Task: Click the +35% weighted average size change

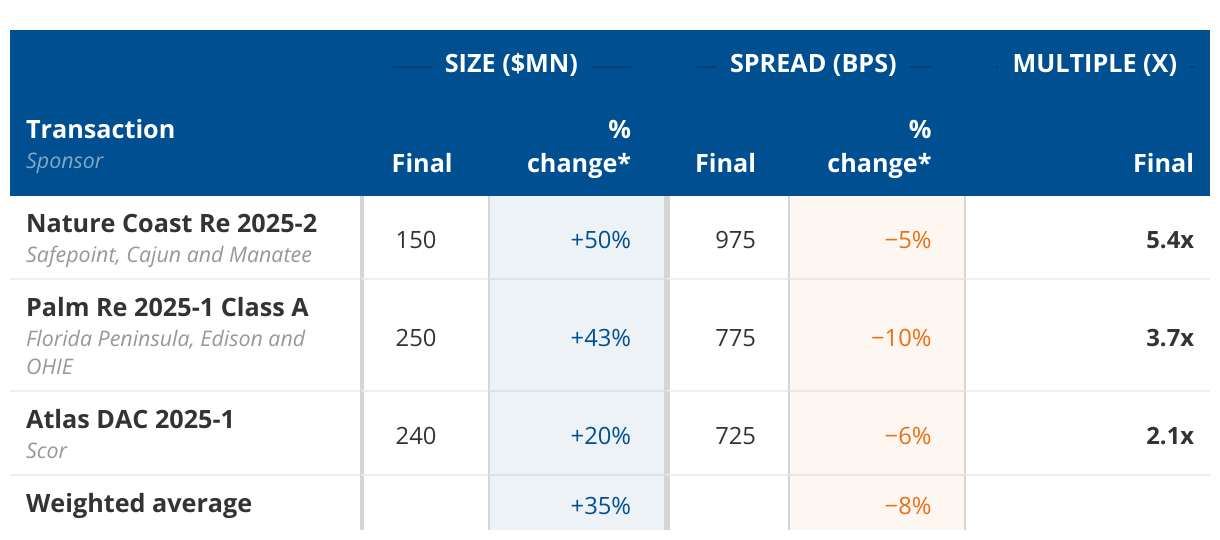Action: pos(600,506)
